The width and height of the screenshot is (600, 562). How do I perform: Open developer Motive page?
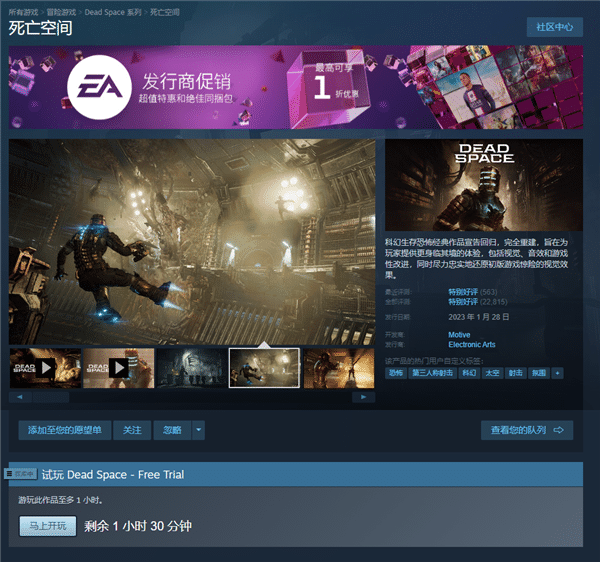coord(459,335)
